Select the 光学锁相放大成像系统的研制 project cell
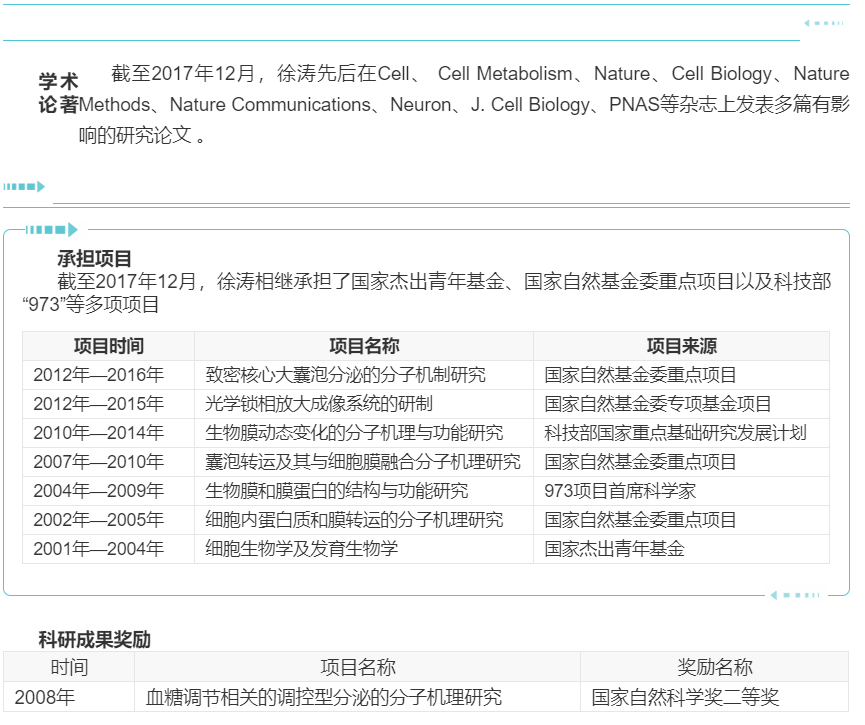The height and width of the screenshot is (725, 865). (319, 404)
